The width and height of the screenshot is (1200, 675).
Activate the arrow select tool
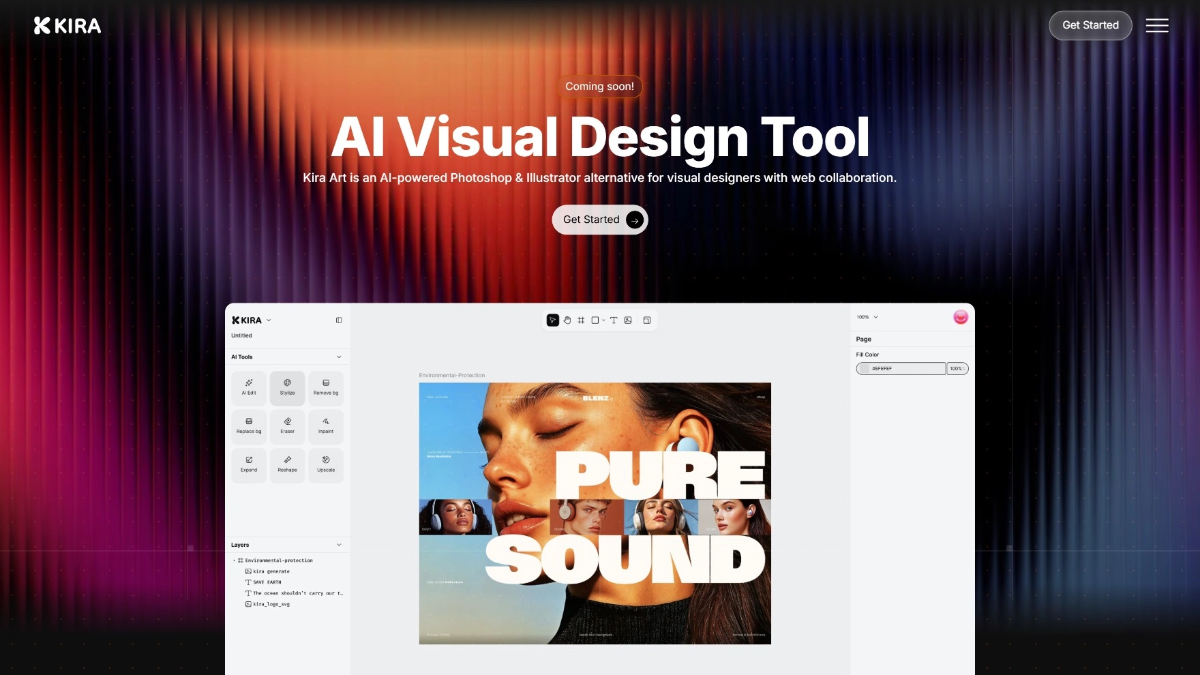point(553,320)
